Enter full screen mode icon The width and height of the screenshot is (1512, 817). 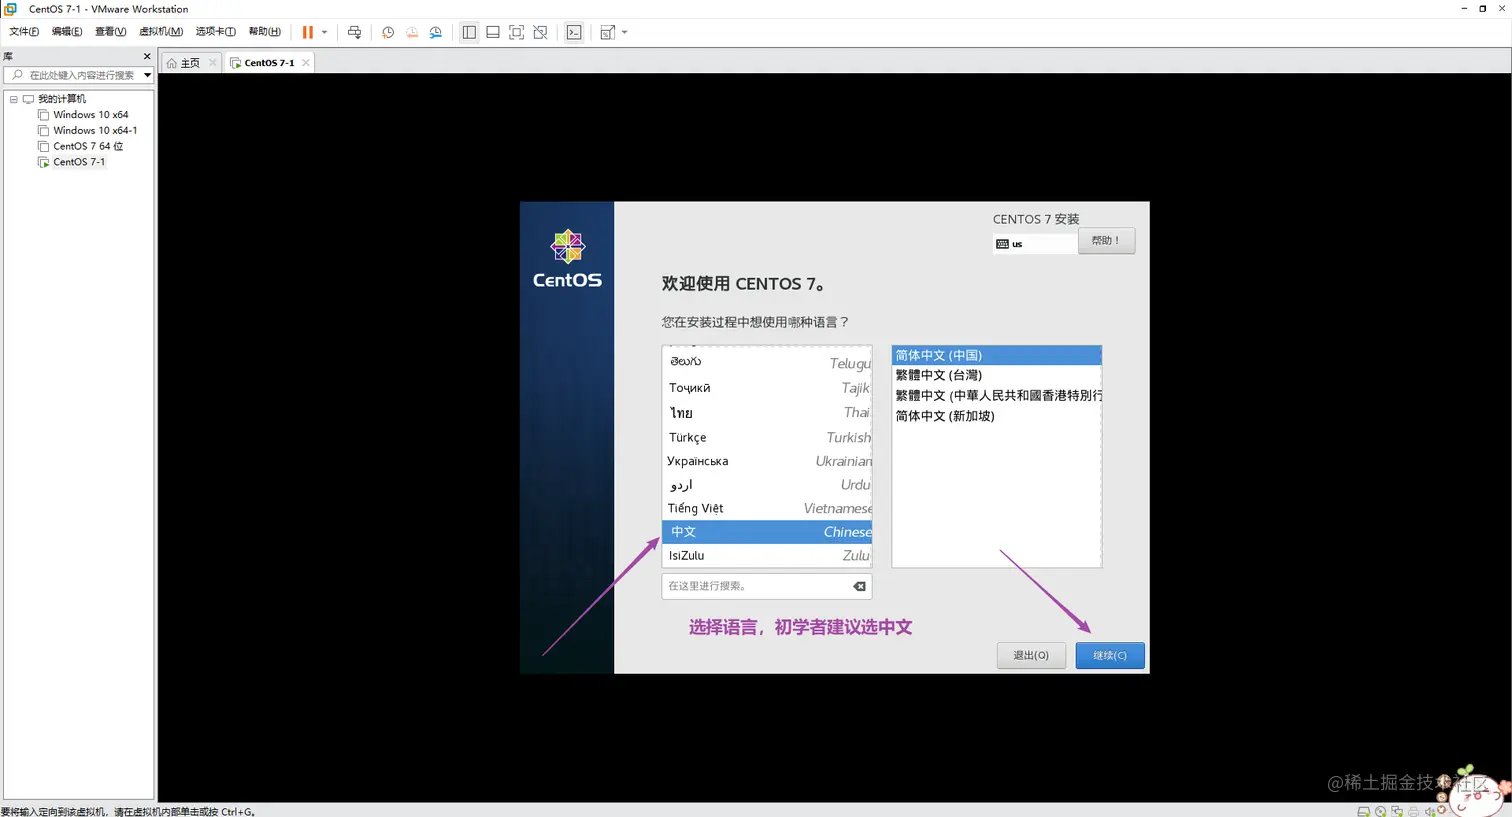tap(517, 33)
